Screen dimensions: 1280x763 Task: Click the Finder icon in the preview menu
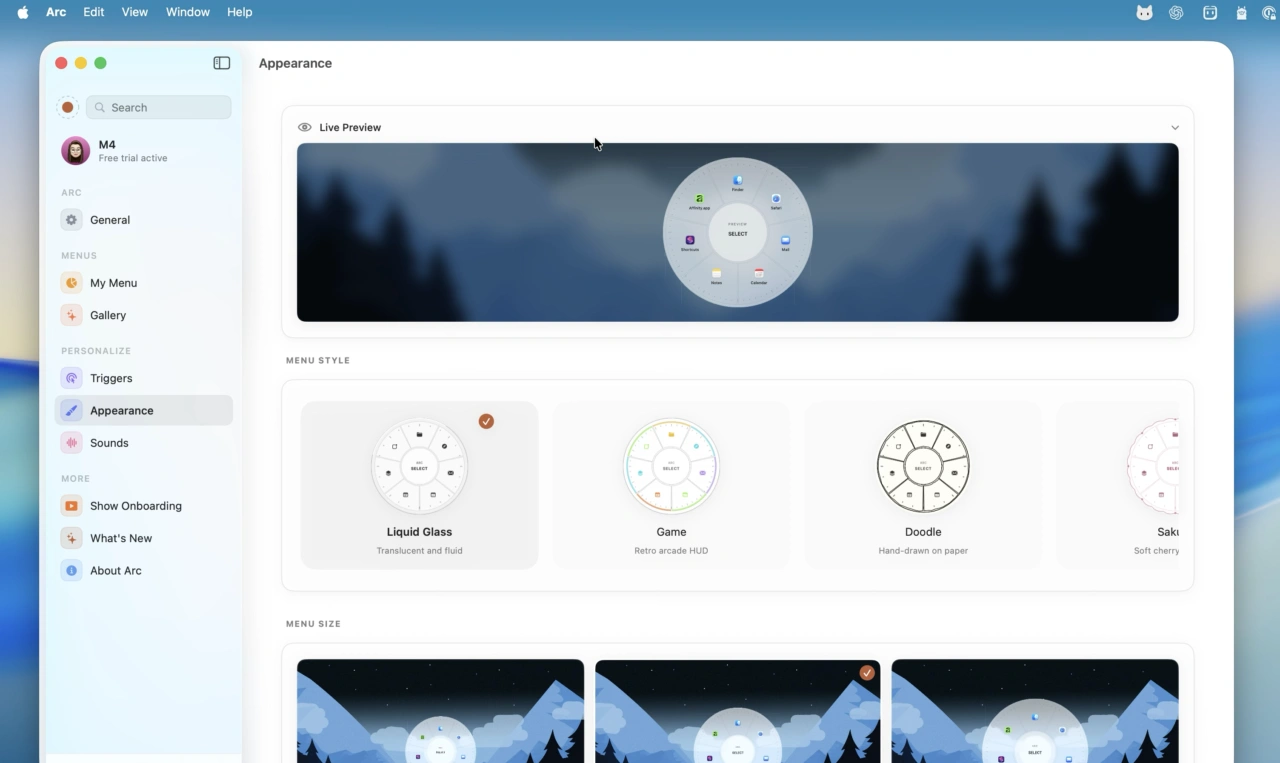[738, 180]
